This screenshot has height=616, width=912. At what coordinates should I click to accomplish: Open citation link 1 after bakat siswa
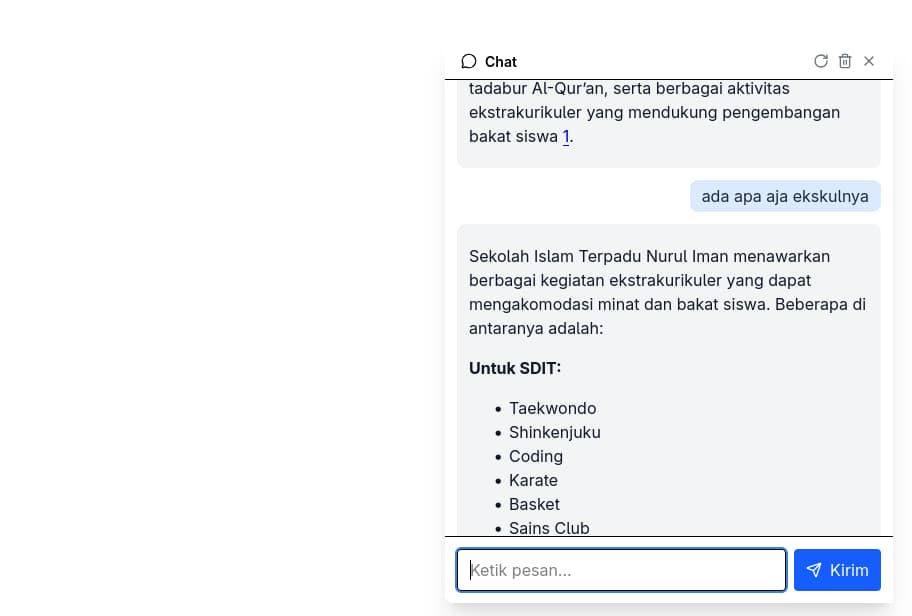point(566,136)
